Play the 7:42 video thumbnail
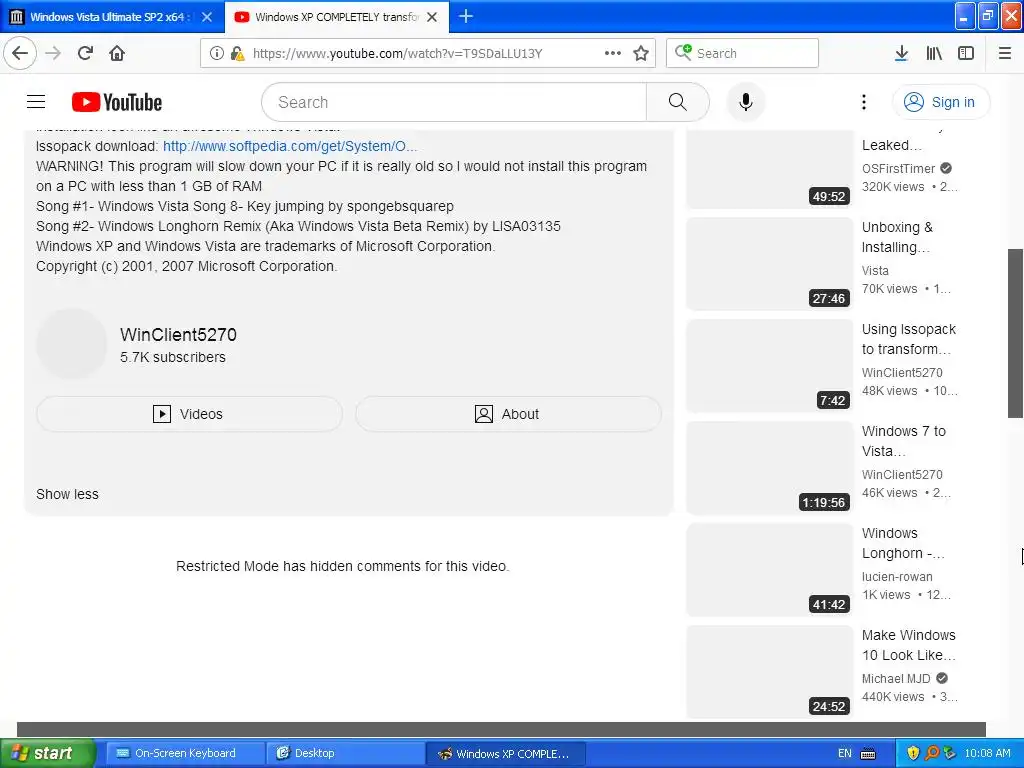Image resolution: width=1024 pixels, height=768 pixels. tap(769, 366)
